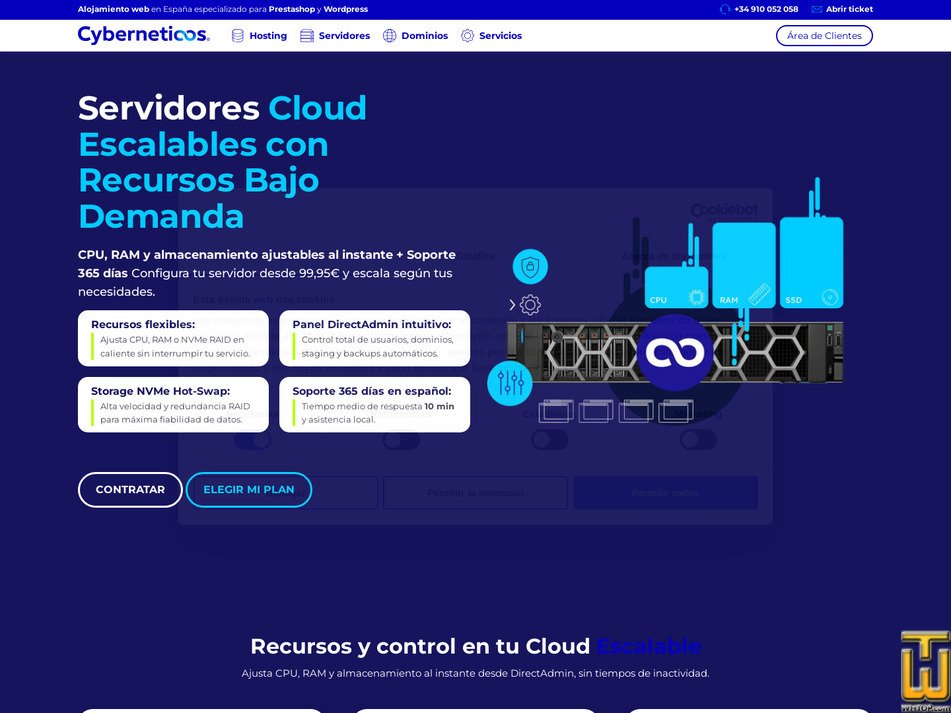The width and height of the screenshot is (951, 713).
Task: Click the Área de Clientes button
Action: (x=824, y=36)
